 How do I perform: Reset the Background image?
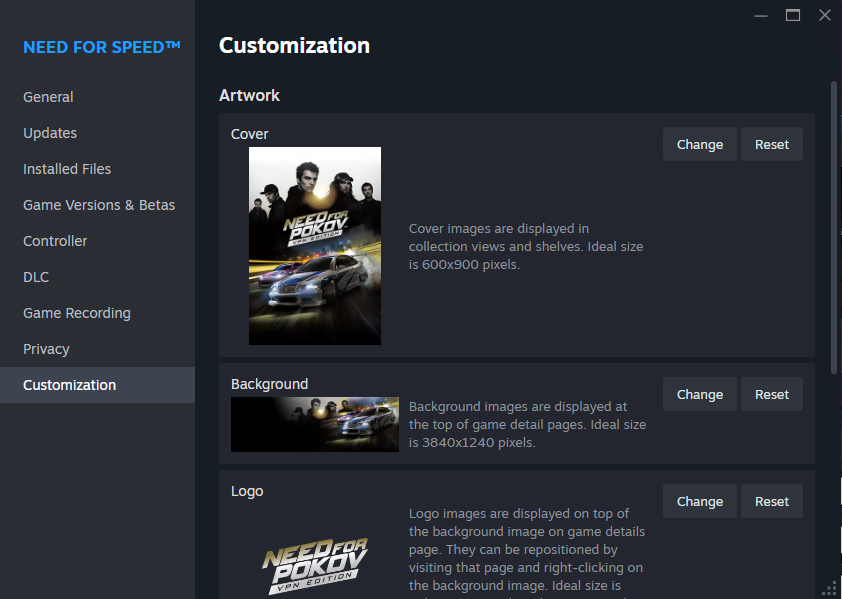772,394
